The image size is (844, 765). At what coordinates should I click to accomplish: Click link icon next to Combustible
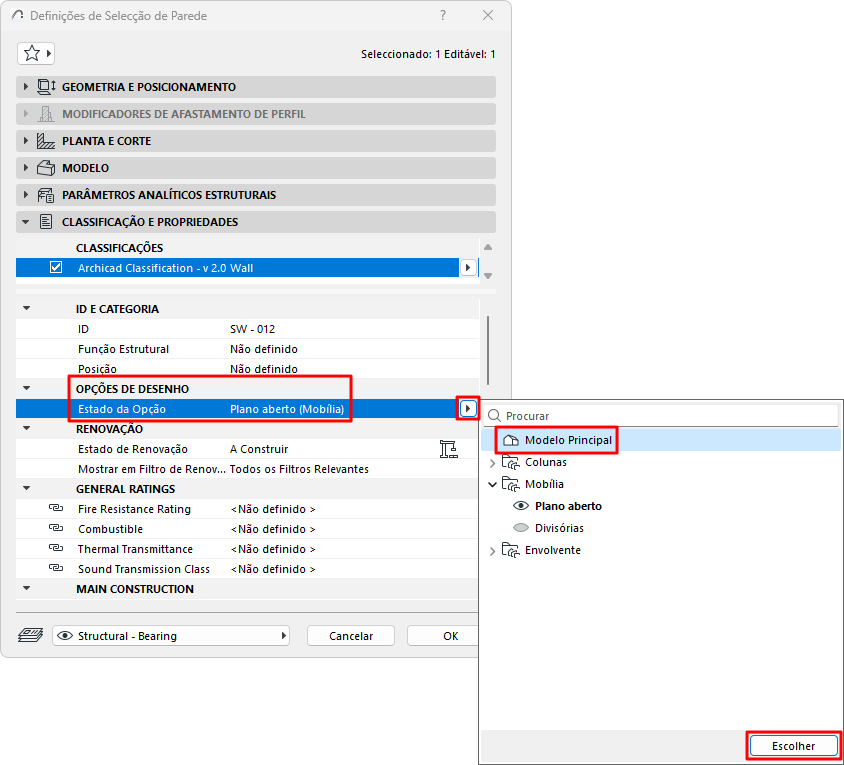click(x=56, y=528)
